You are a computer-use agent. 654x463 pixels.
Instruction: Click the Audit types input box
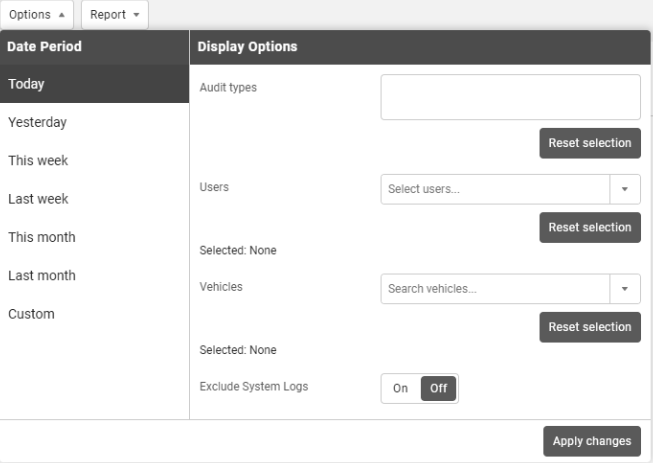(x=510, y=97)
